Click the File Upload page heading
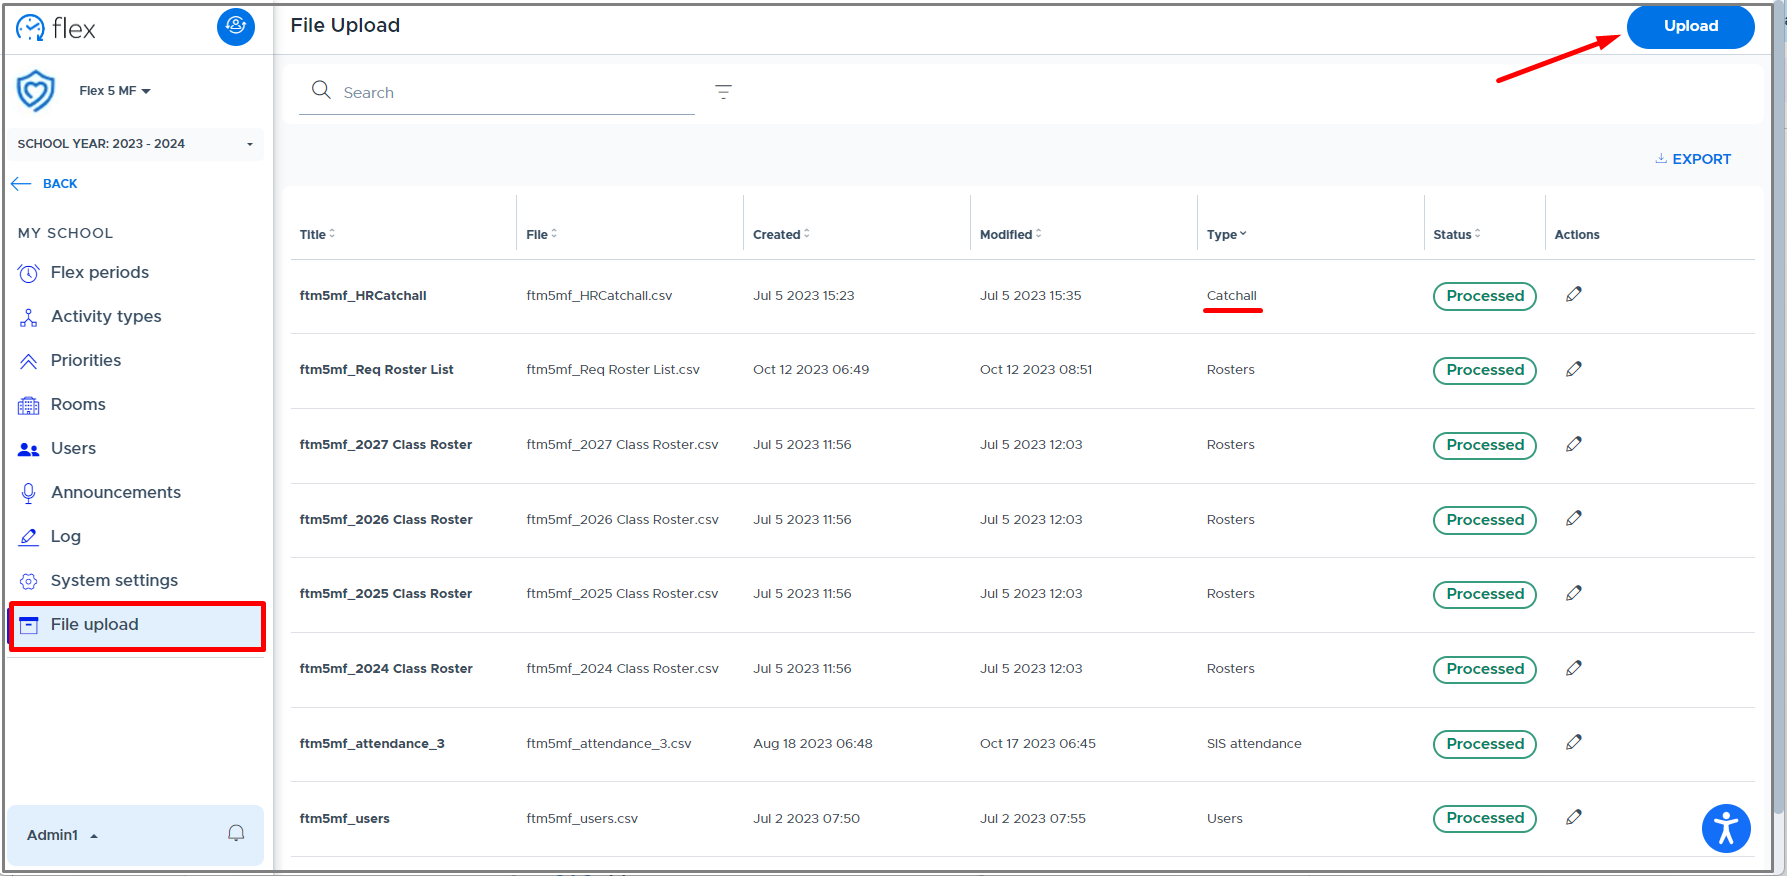The height and width of the screenshot is (876, 1787). click(x=345, y=25)
